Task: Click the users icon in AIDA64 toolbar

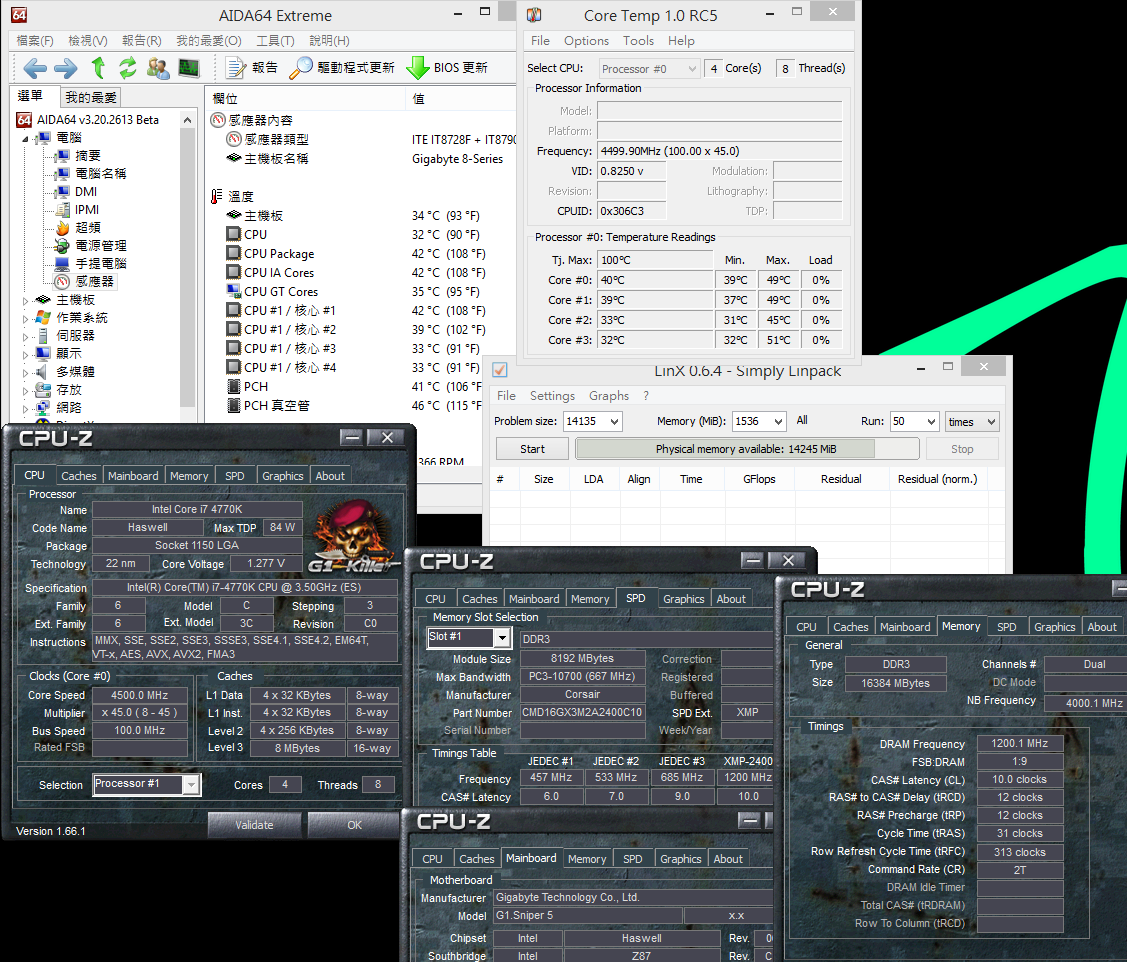Action: coord(158,68)
